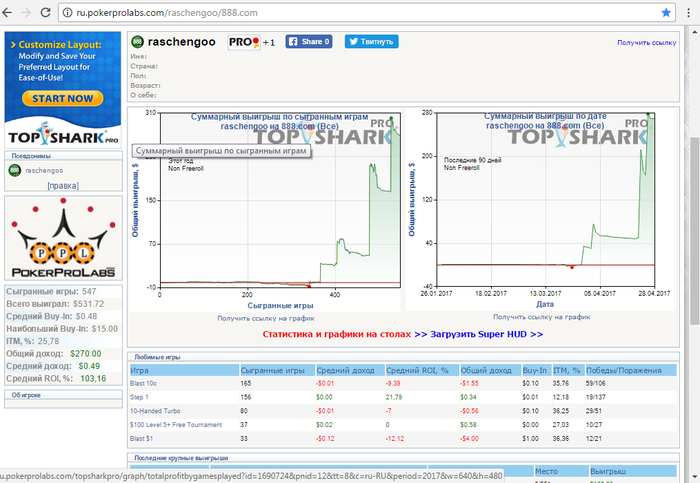
Task: Click the START NOW button in the ad
Action: [x=62, y=99]
